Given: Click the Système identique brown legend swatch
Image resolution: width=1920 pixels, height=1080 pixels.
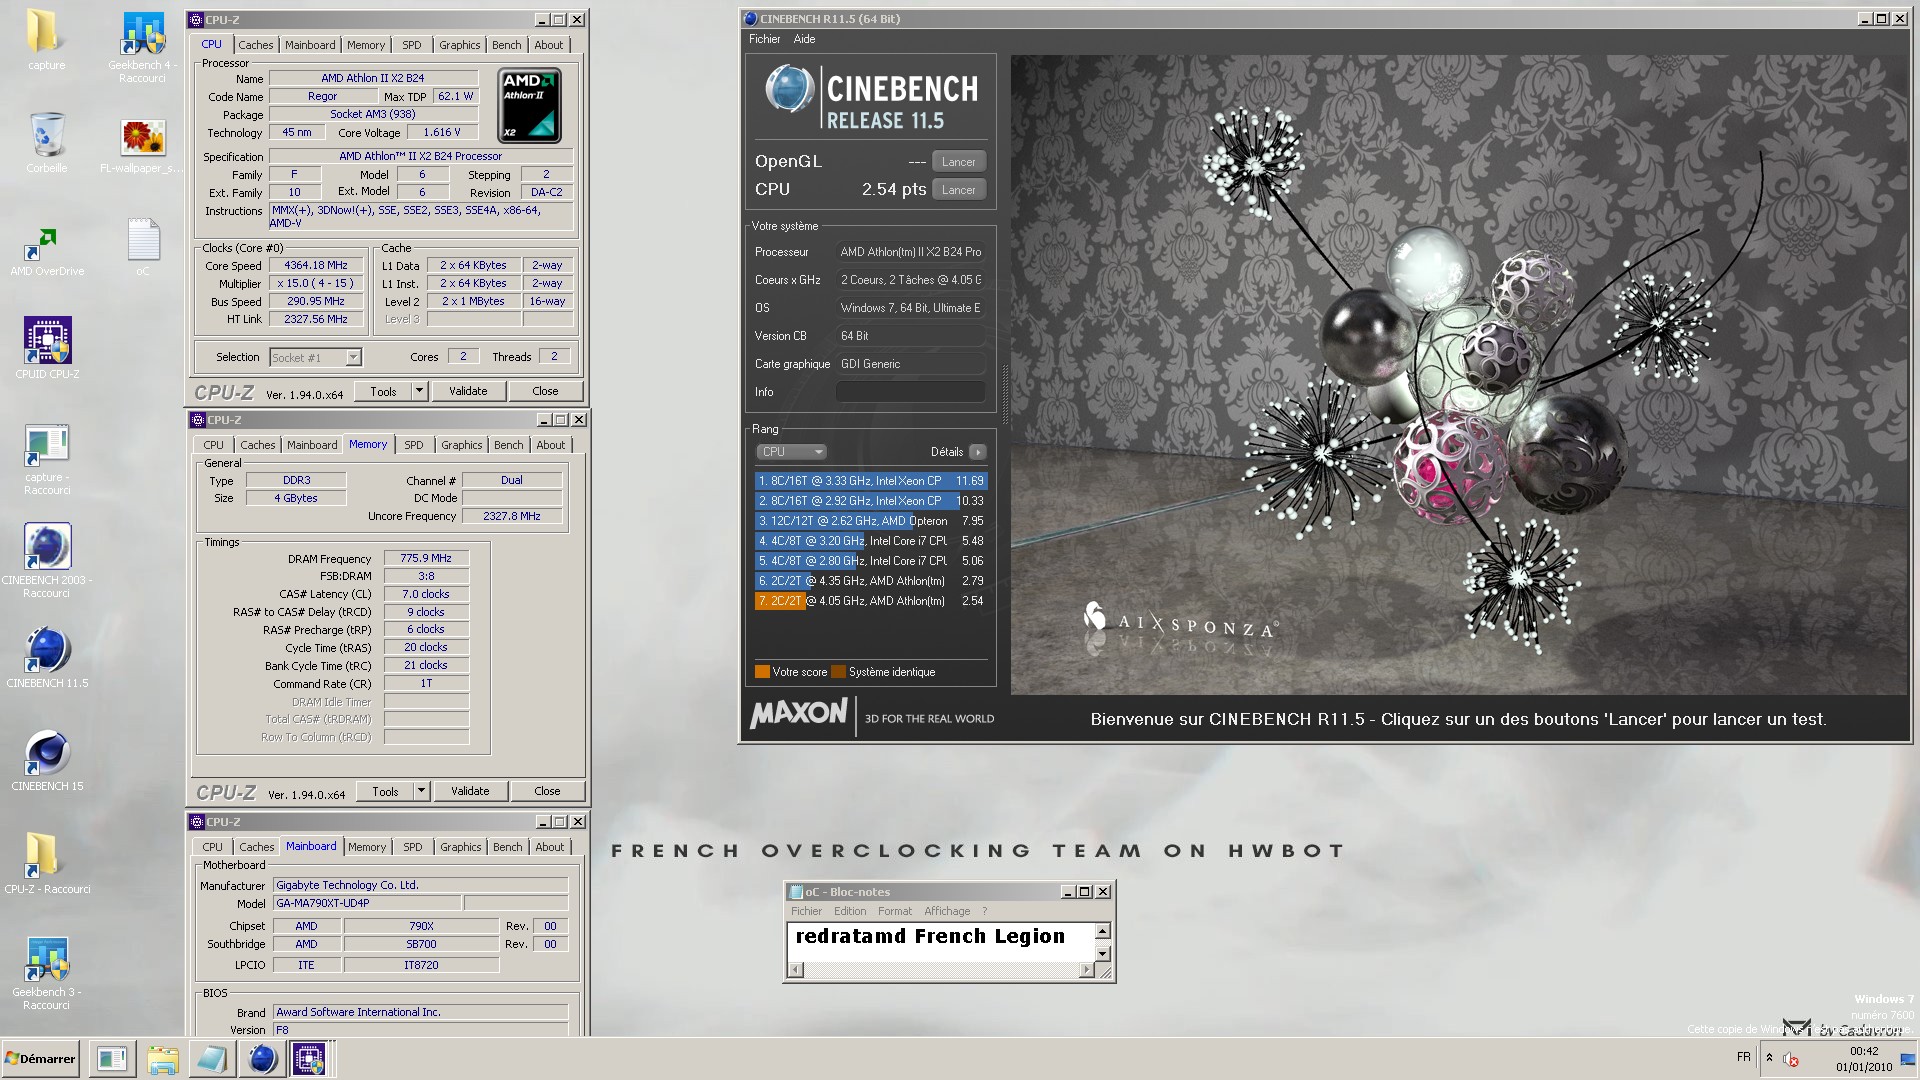Looking at the screenshot, I should 838,672.
